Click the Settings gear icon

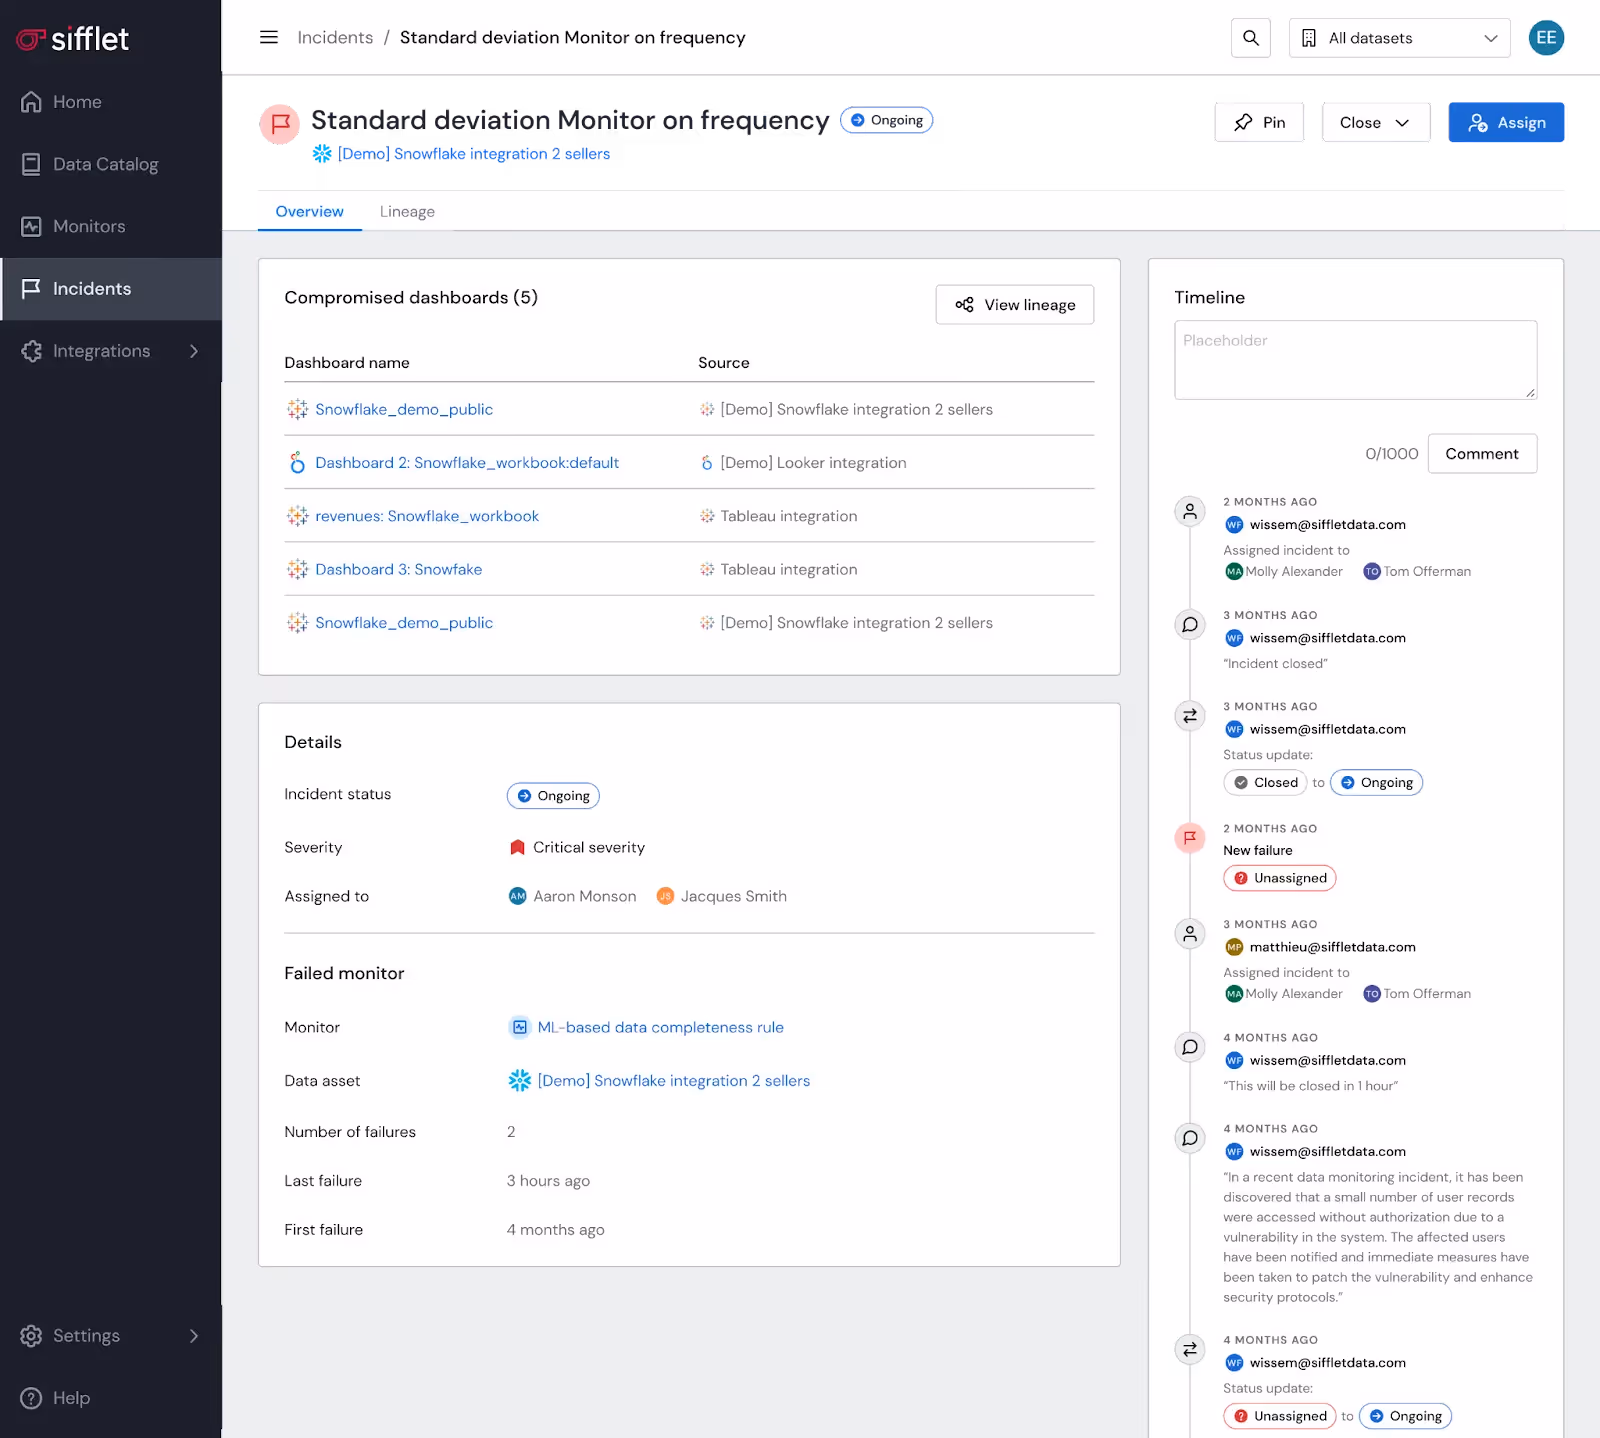tap(32, 1336)
